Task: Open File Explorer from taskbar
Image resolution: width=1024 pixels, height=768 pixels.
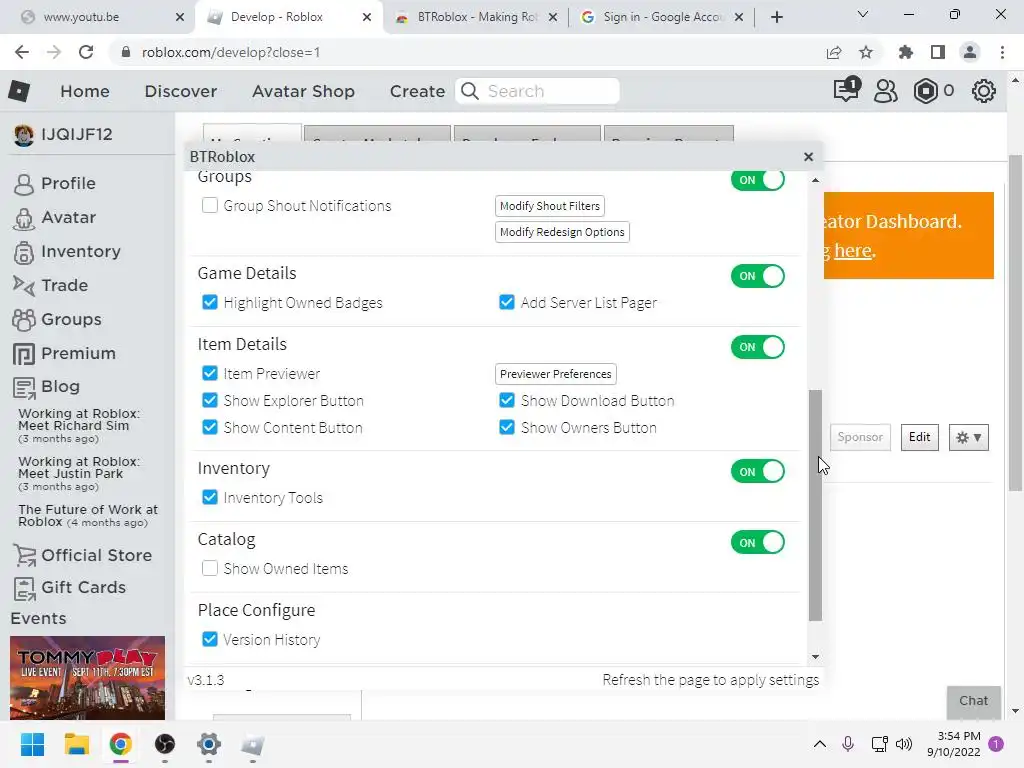Action: coord(76,744)
